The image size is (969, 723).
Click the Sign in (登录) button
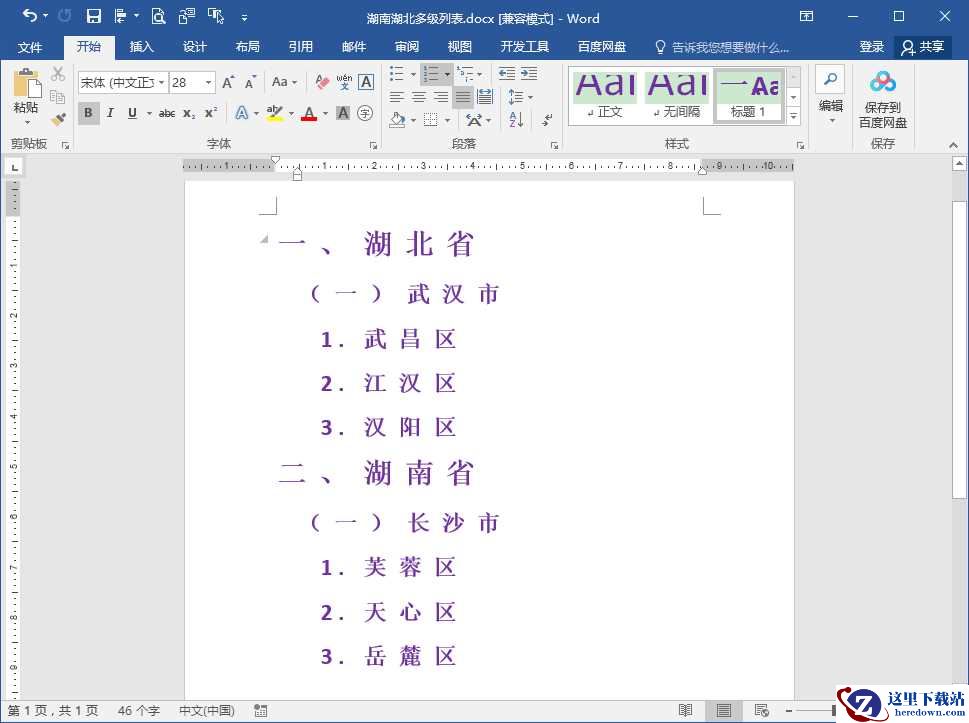tap(871, 47)
